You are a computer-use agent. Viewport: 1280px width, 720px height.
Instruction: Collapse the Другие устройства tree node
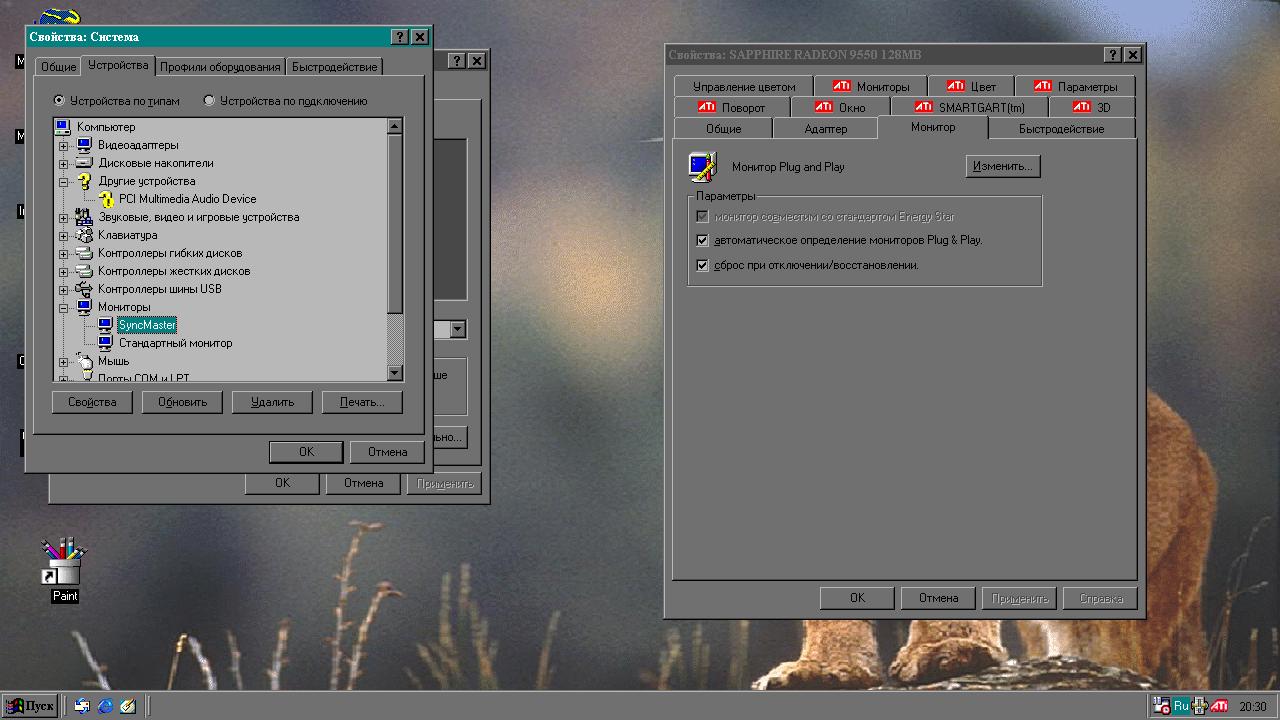coord(64,181)
